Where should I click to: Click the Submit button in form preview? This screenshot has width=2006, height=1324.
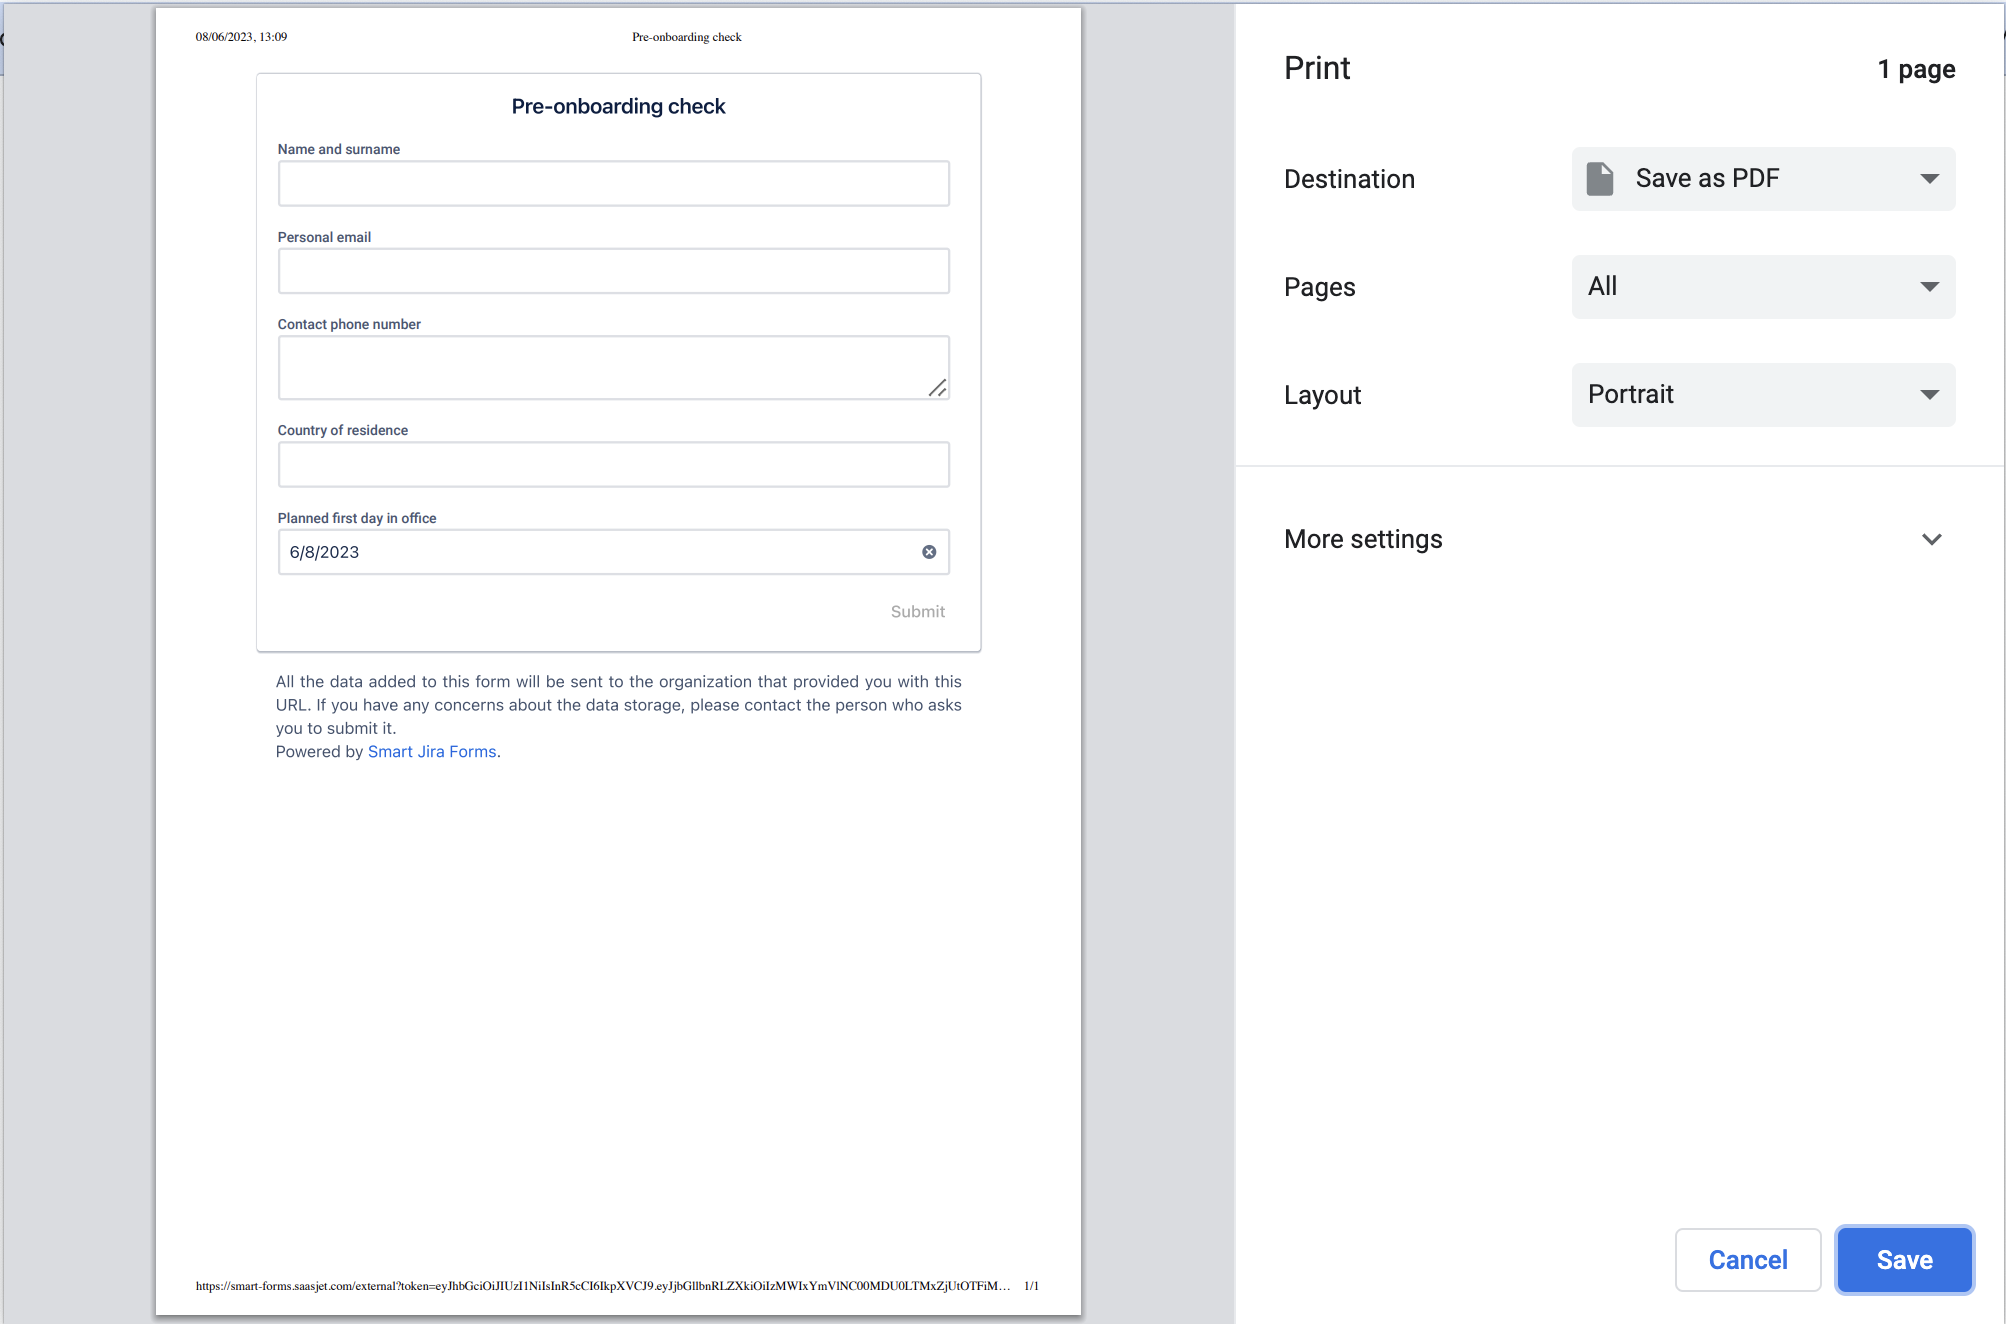click(917, 611)
